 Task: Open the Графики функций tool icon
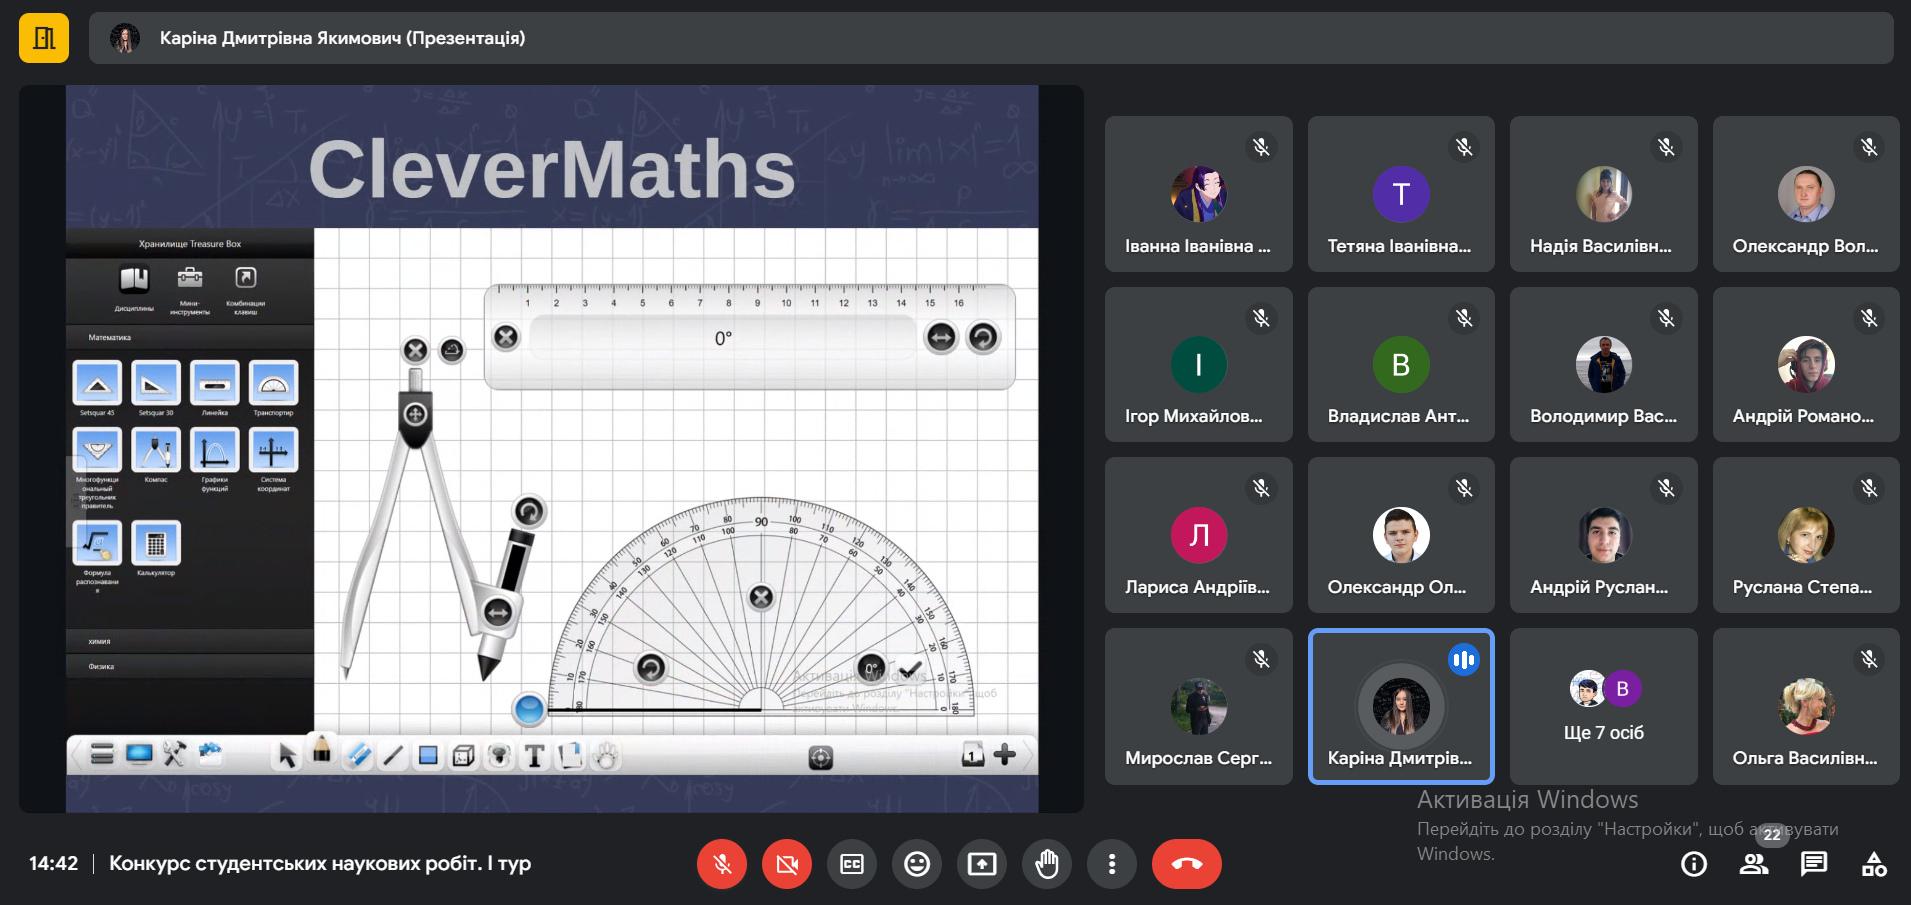[215, 450]
